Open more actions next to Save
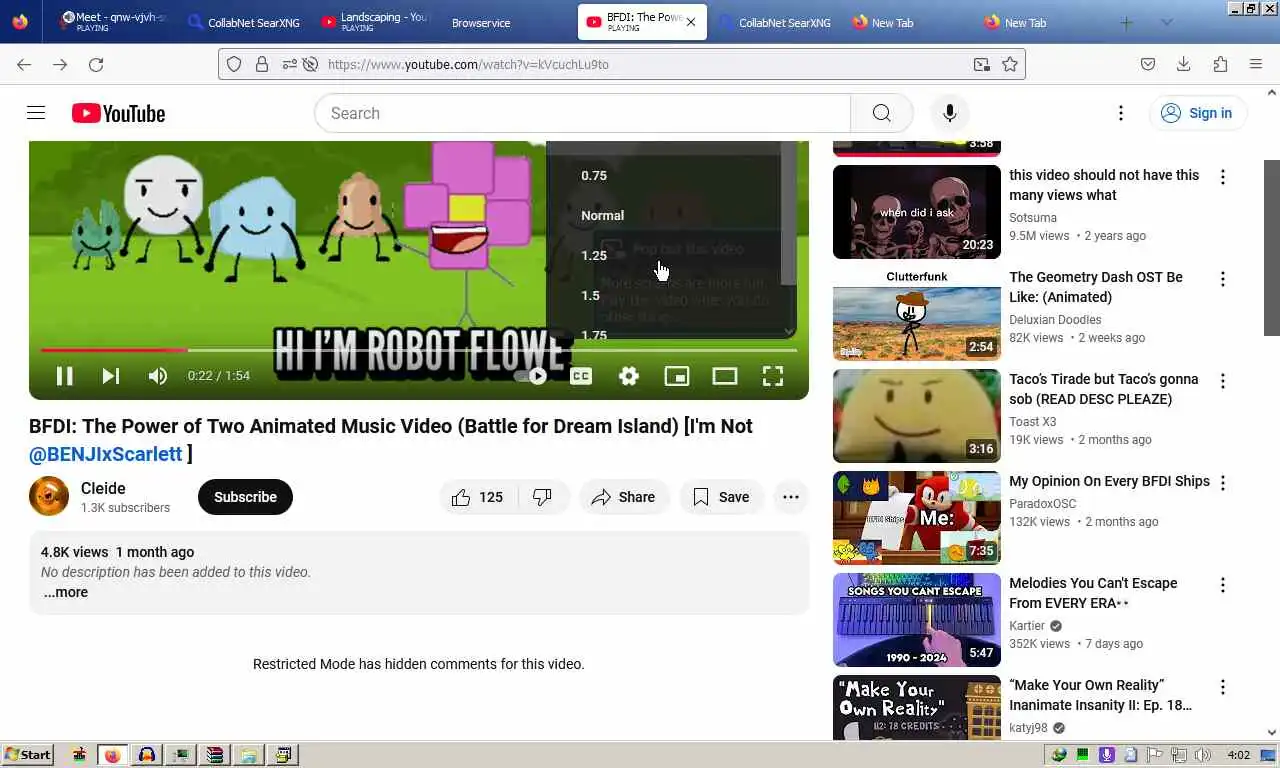This screenshot has width=1280, height=768. [790, 497]
